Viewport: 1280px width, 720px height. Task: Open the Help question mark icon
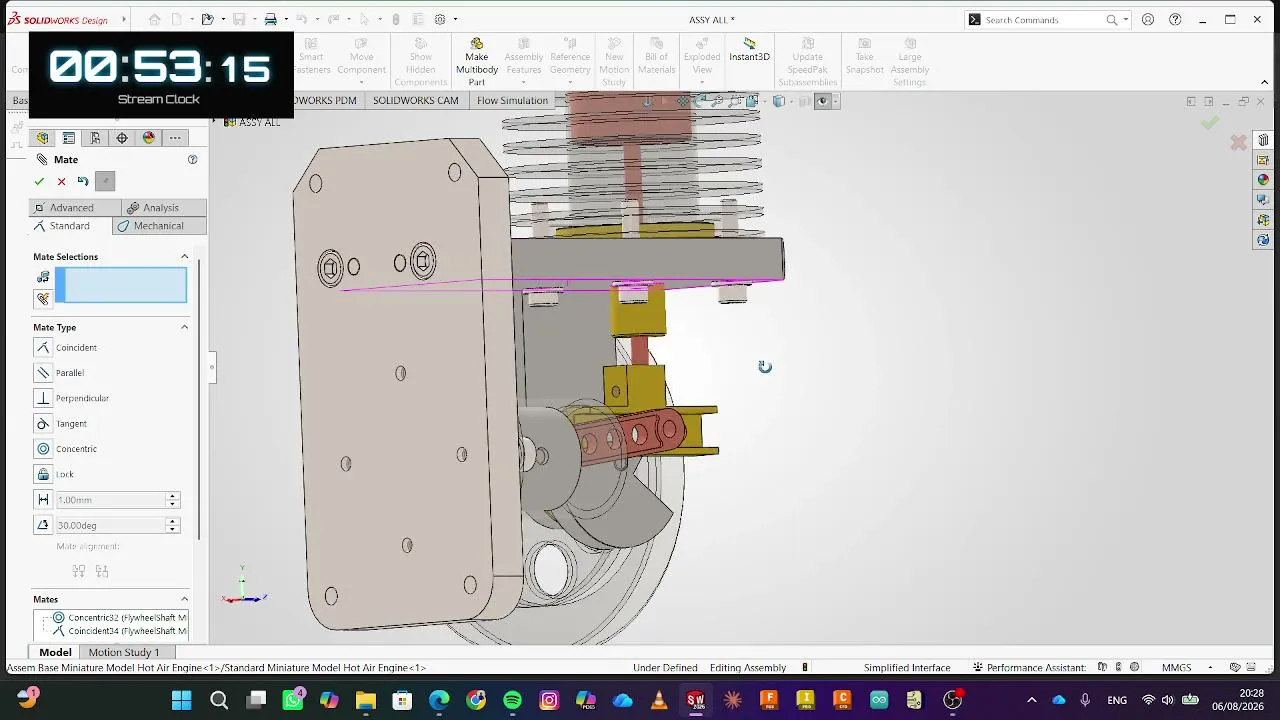coord(1175,20)
